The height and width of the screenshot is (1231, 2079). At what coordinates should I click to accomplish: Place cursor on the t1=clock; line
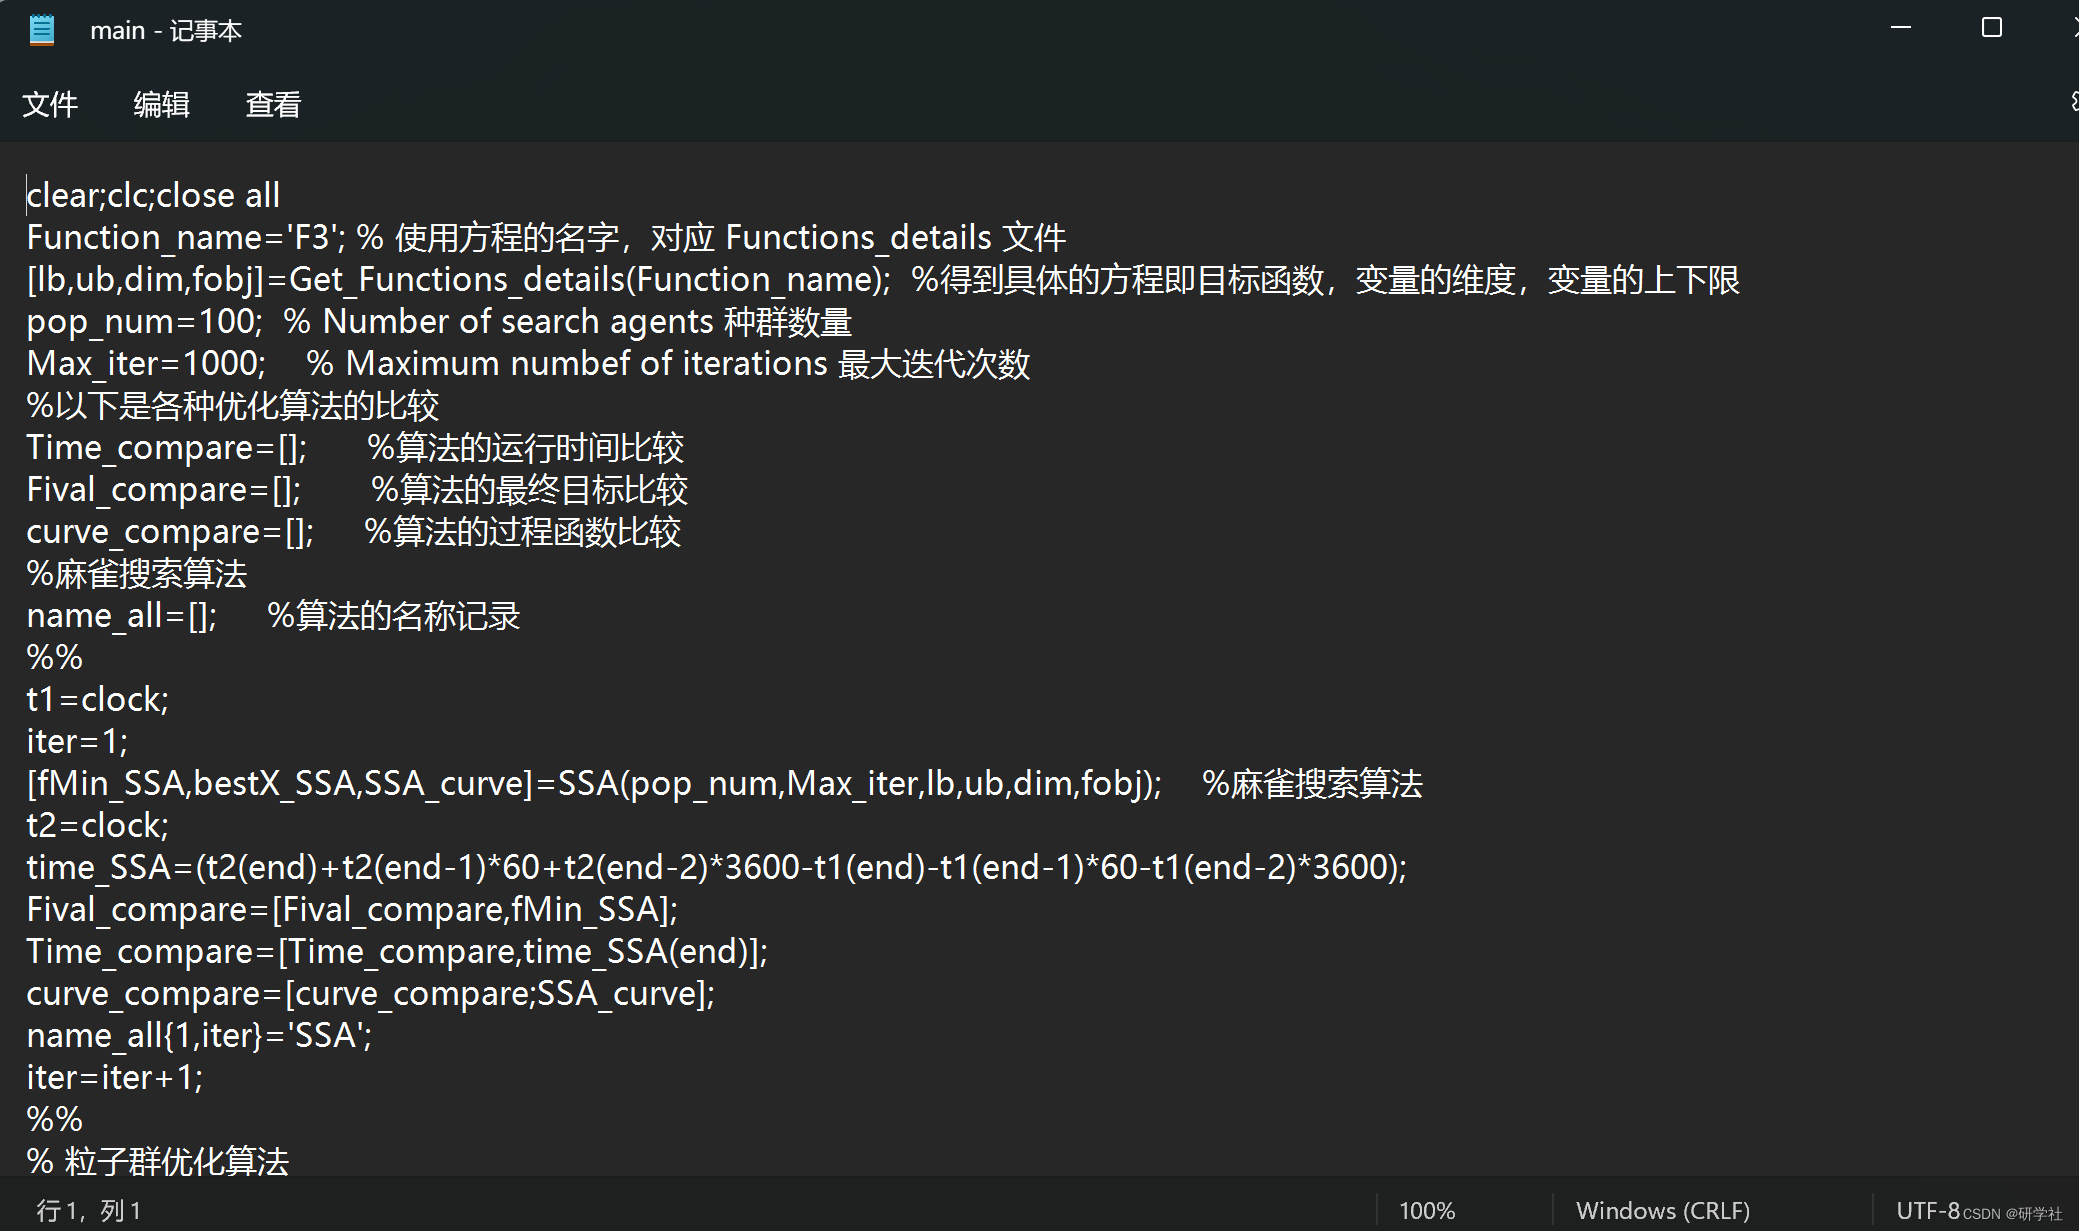pos(98,700)
